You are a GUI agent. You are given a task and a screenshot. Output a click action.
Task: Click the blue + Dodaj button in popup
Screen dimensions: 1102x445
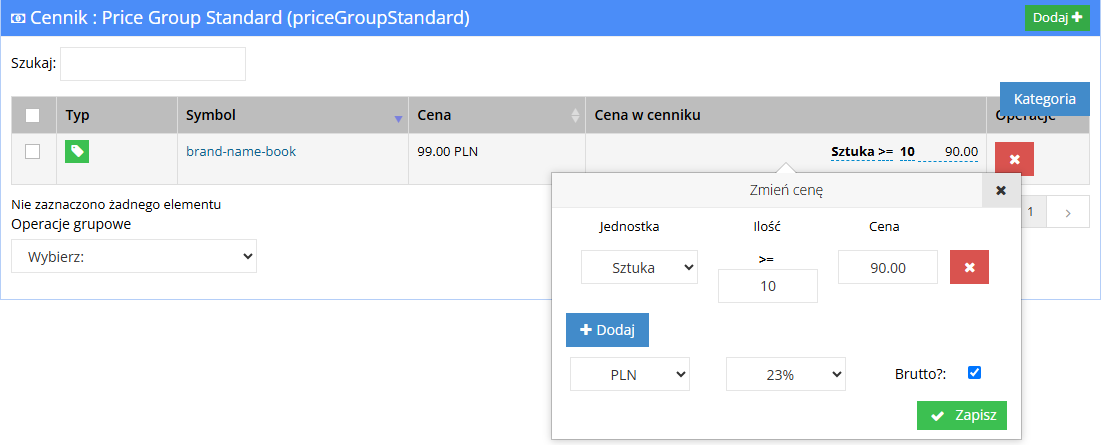pos(607,330)
